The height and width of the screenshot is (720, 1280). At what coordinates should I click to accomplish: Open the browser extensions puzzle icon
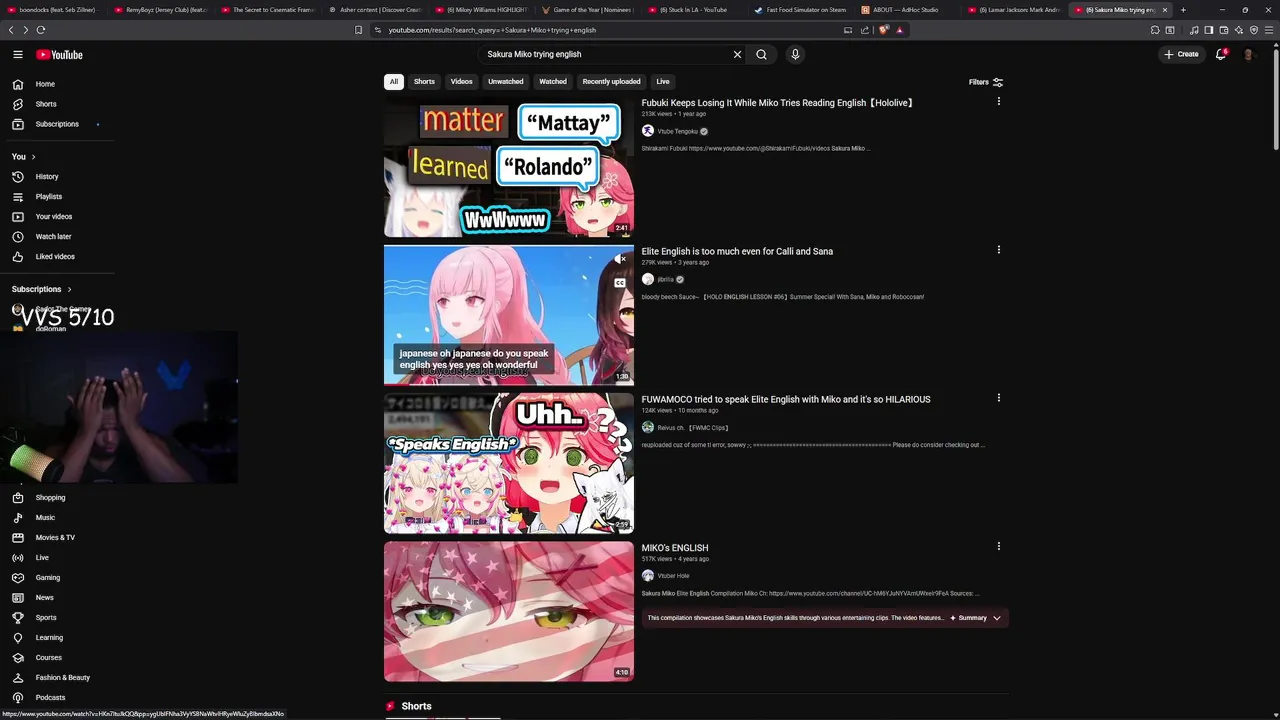(x=1155, y=30)
